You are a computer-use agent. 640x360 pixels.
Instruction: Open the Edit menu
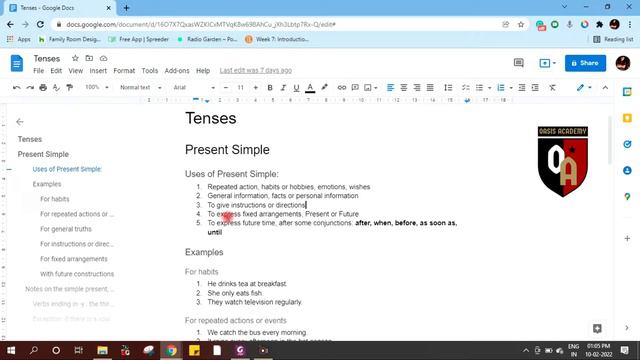(56, 71)
